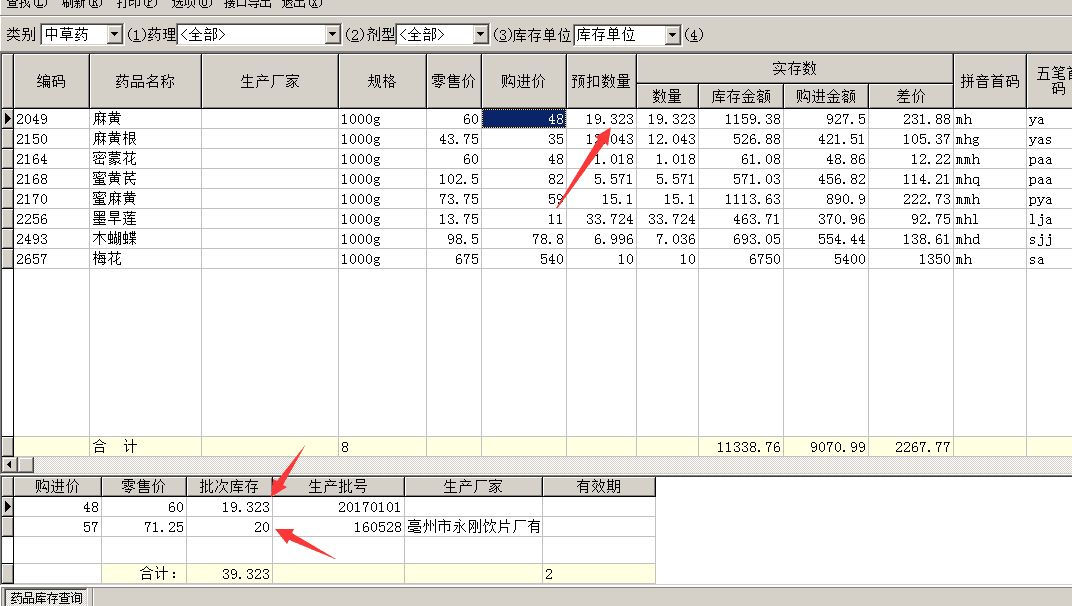1072x606 pixels.
Task: Click the 差价 column header
Action: tap(911, 96)
